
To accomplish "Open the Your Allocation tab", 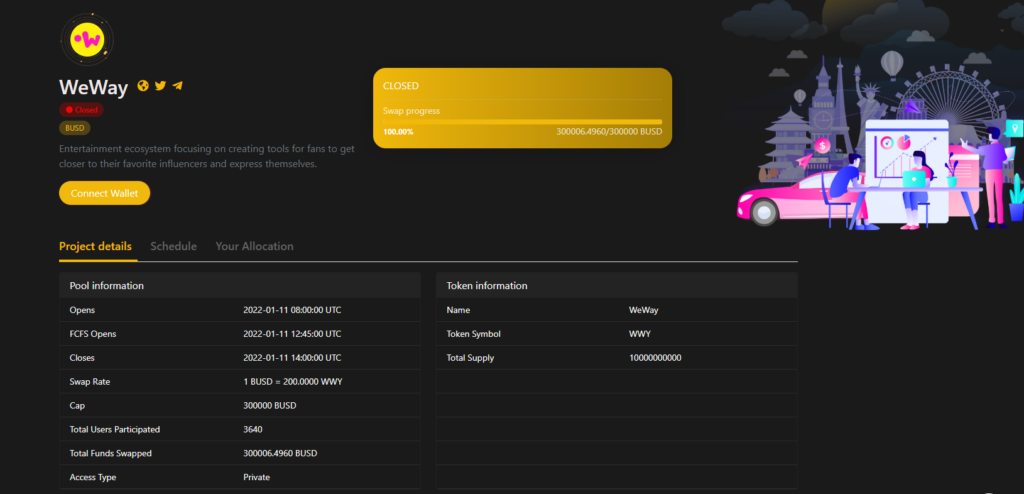I will pyautogui.click(x=255, y=246).
